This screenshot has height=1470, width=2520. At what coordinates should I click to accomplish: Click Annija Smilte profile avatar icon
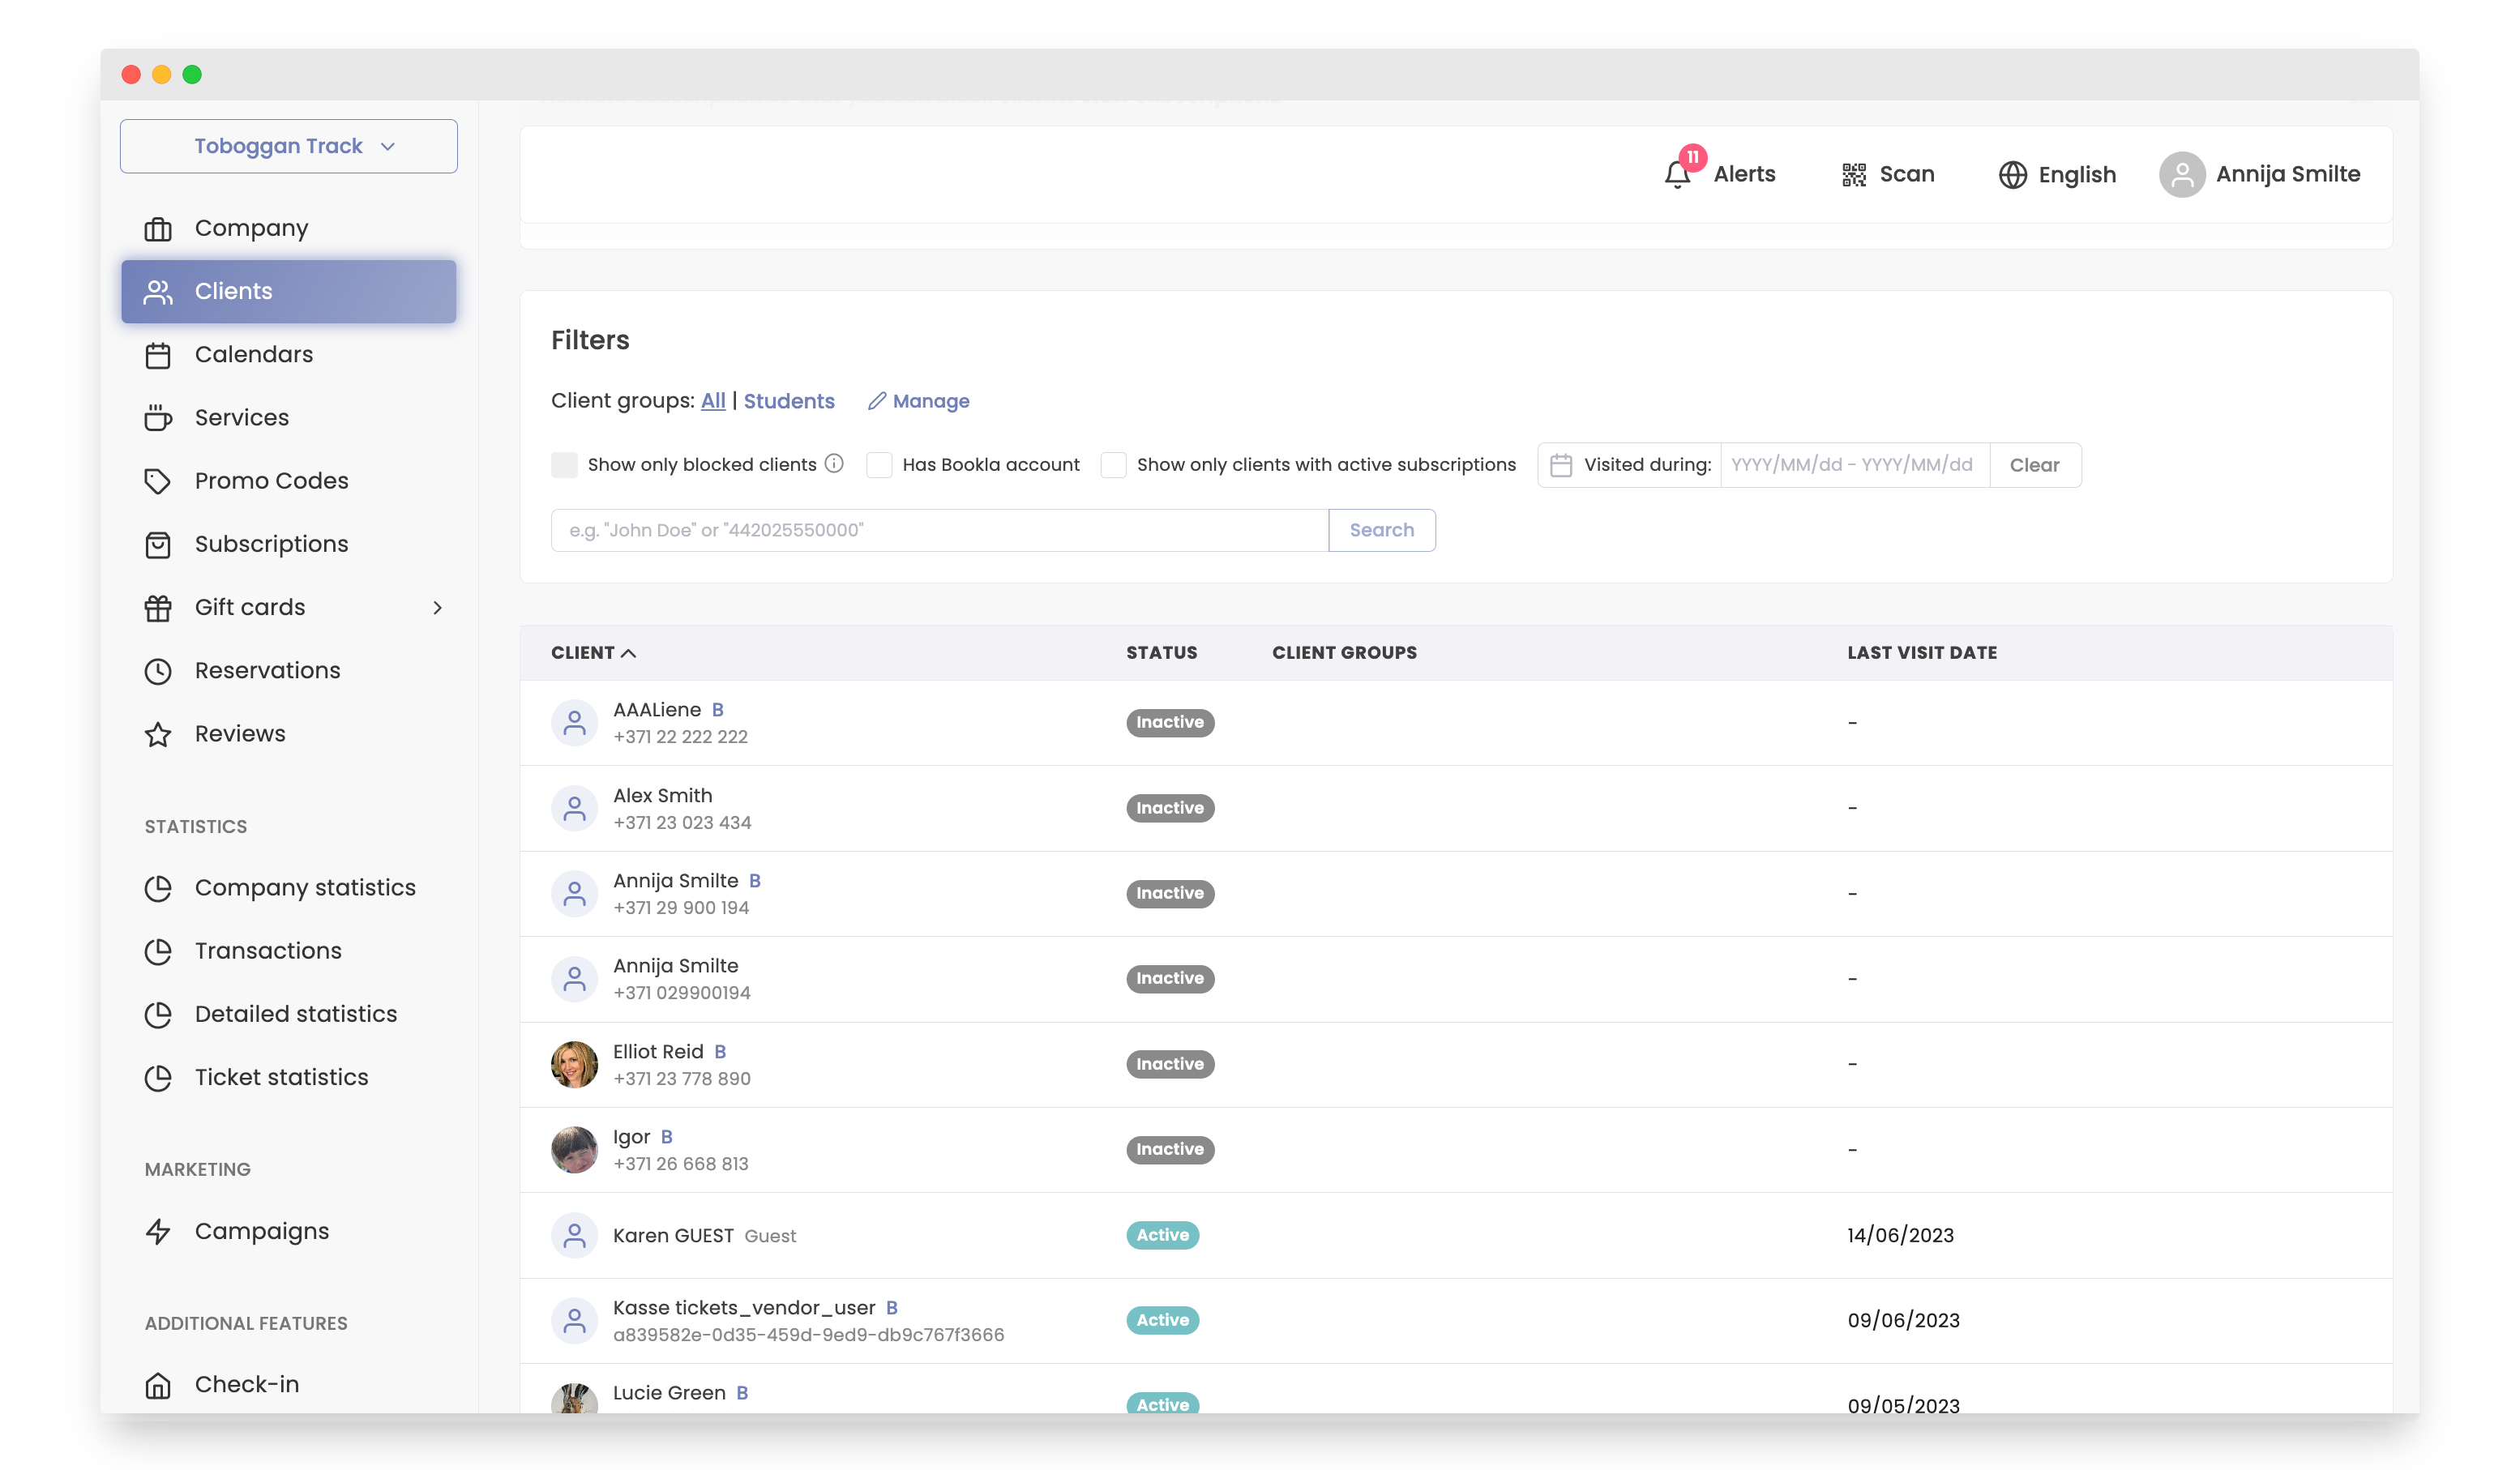(2181, 175)
